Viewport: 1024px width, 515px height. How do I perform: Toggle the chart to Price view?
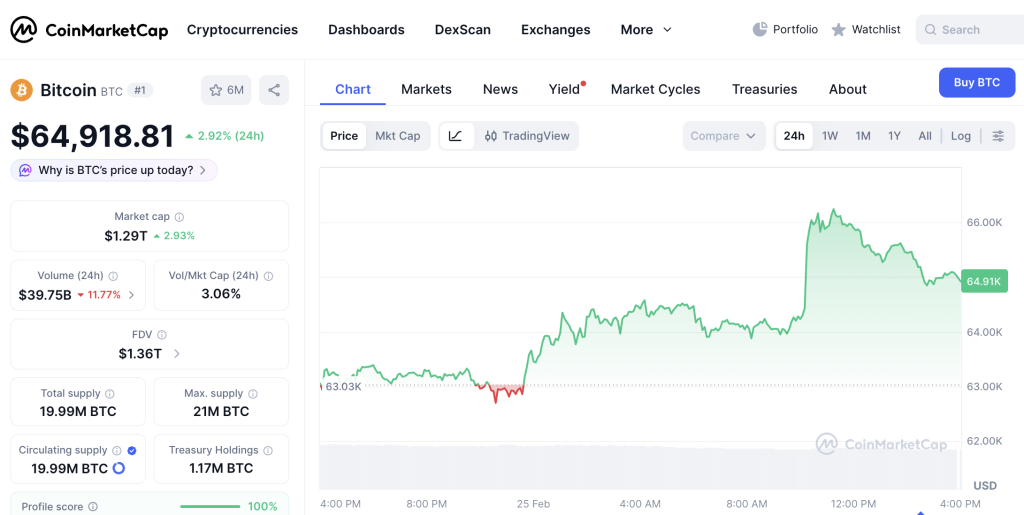point(344,136)
